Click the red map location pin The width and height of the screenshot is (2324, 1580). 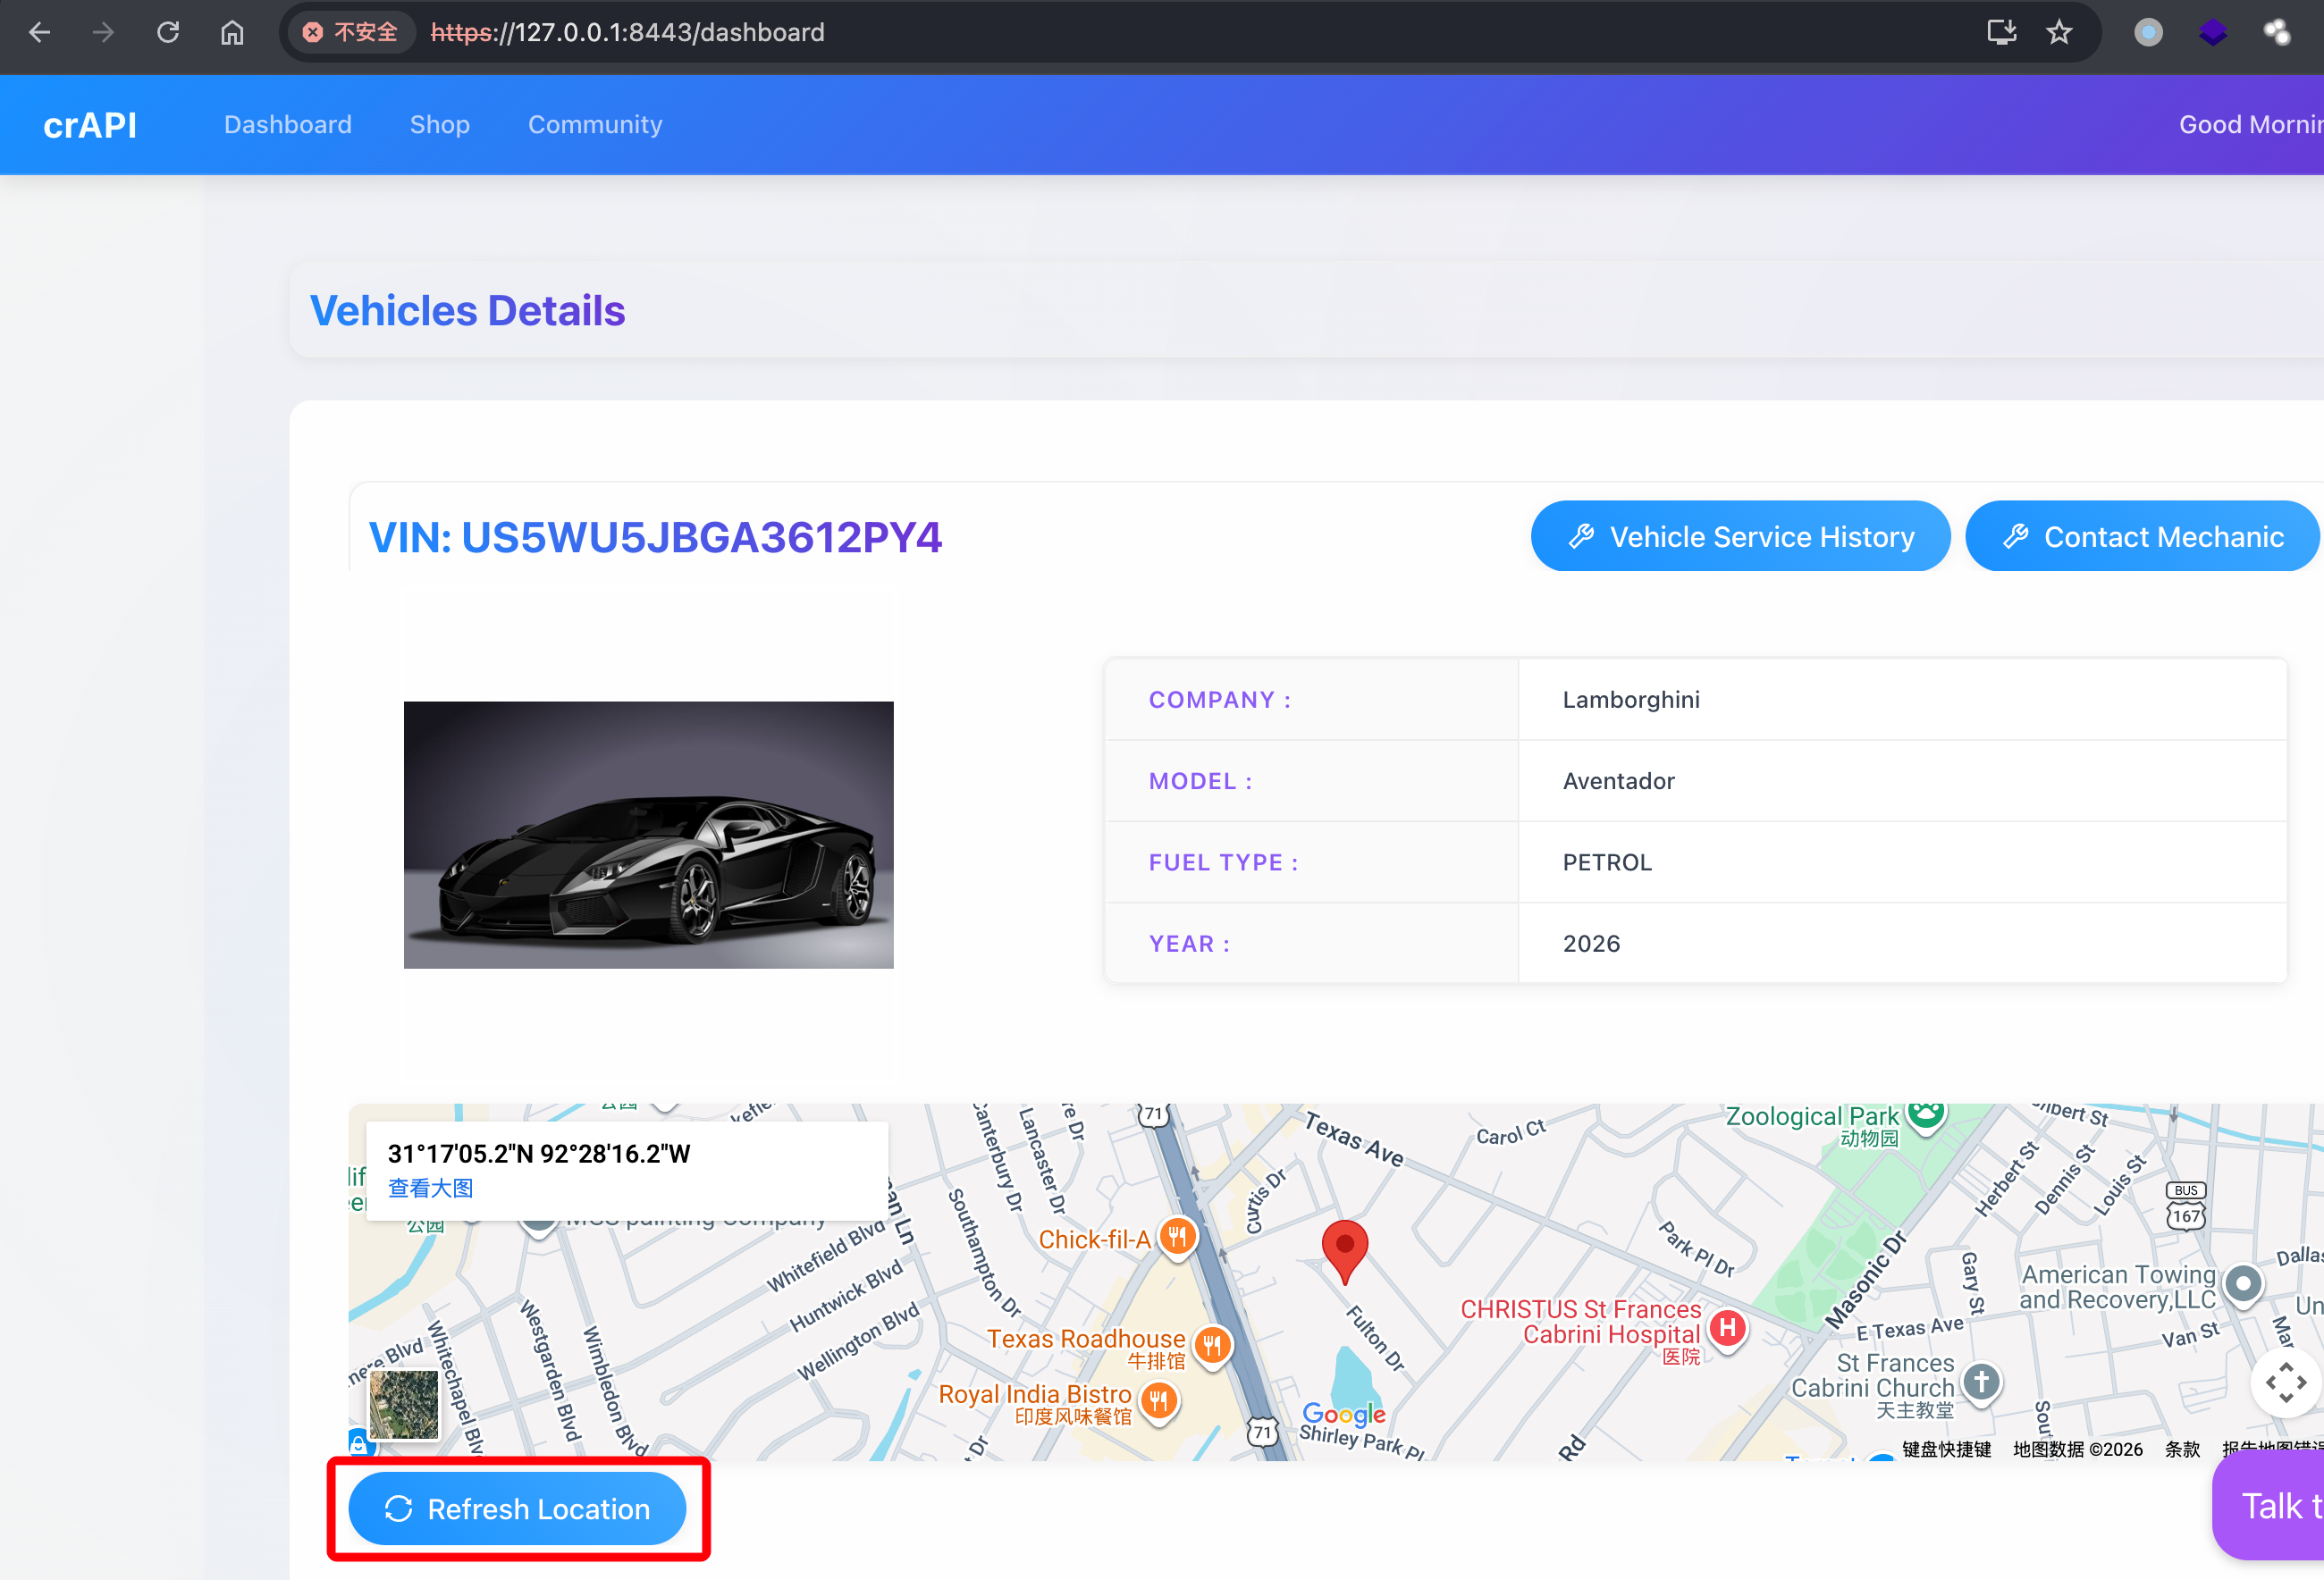(1344, 1248)
